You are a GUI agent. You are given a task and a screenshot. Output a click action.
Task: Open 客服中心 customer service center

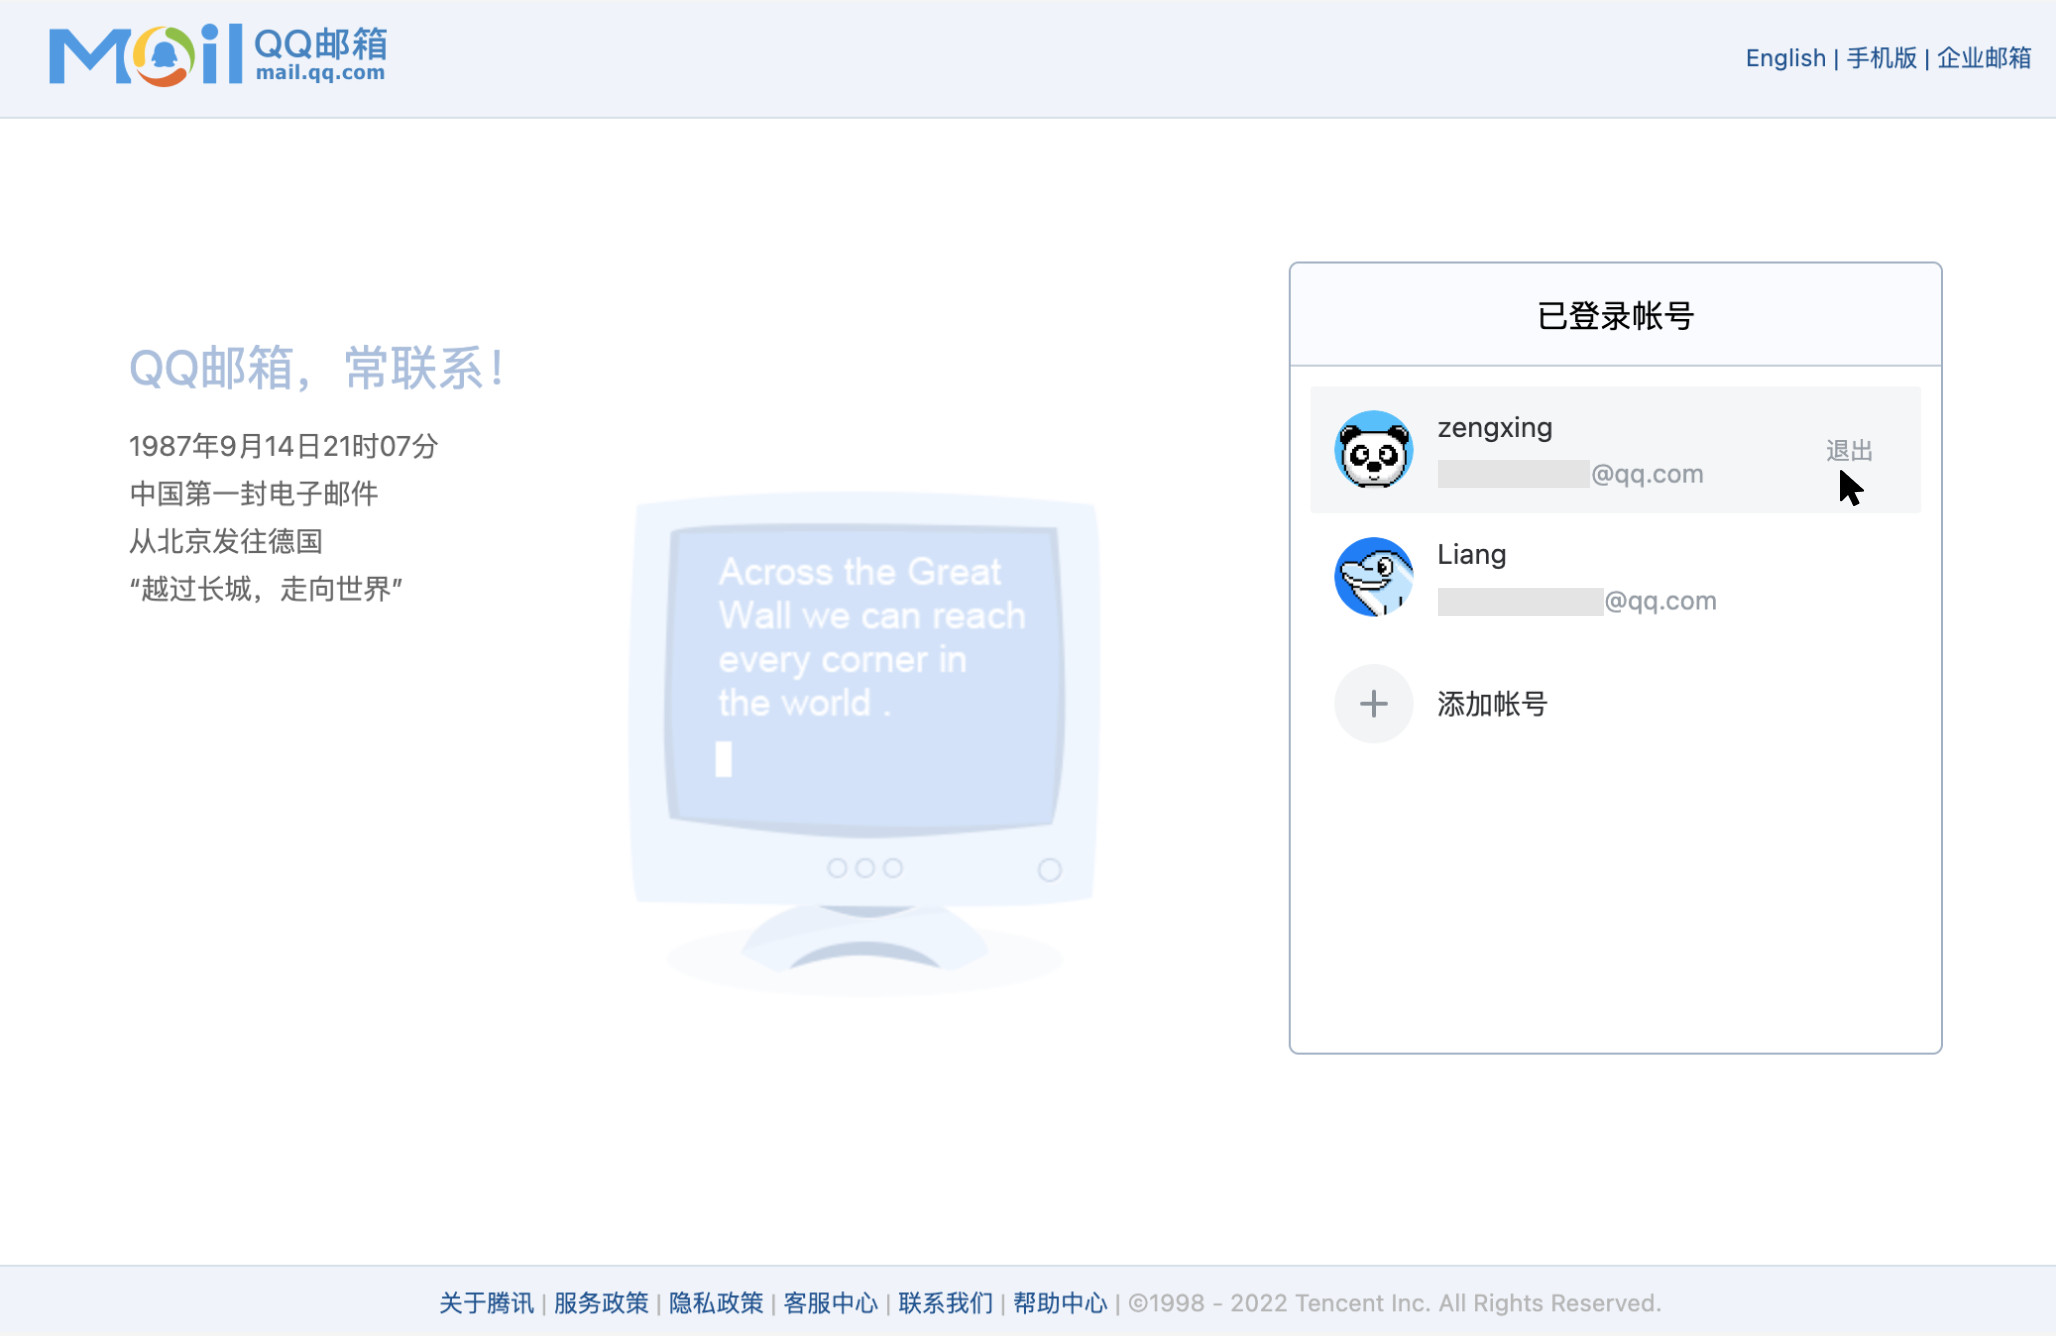(831, 1303)
